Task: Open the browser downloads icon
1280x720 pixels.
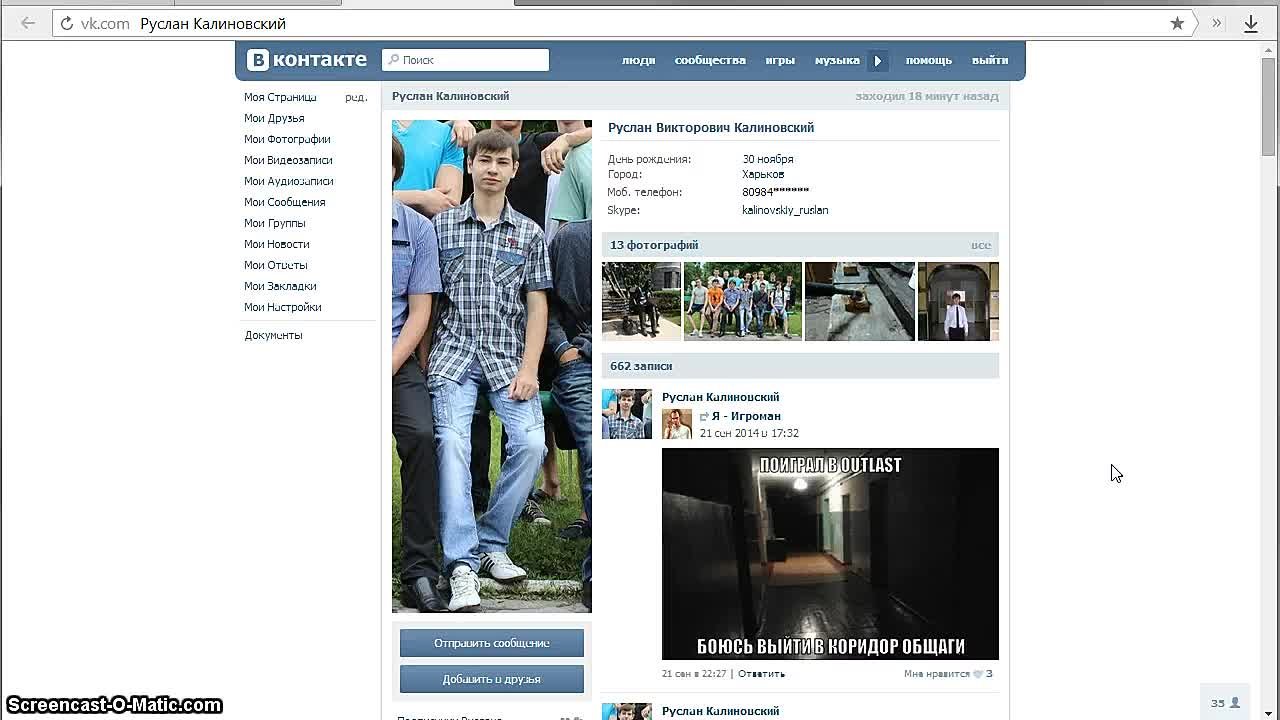Action: (1251, 23)
